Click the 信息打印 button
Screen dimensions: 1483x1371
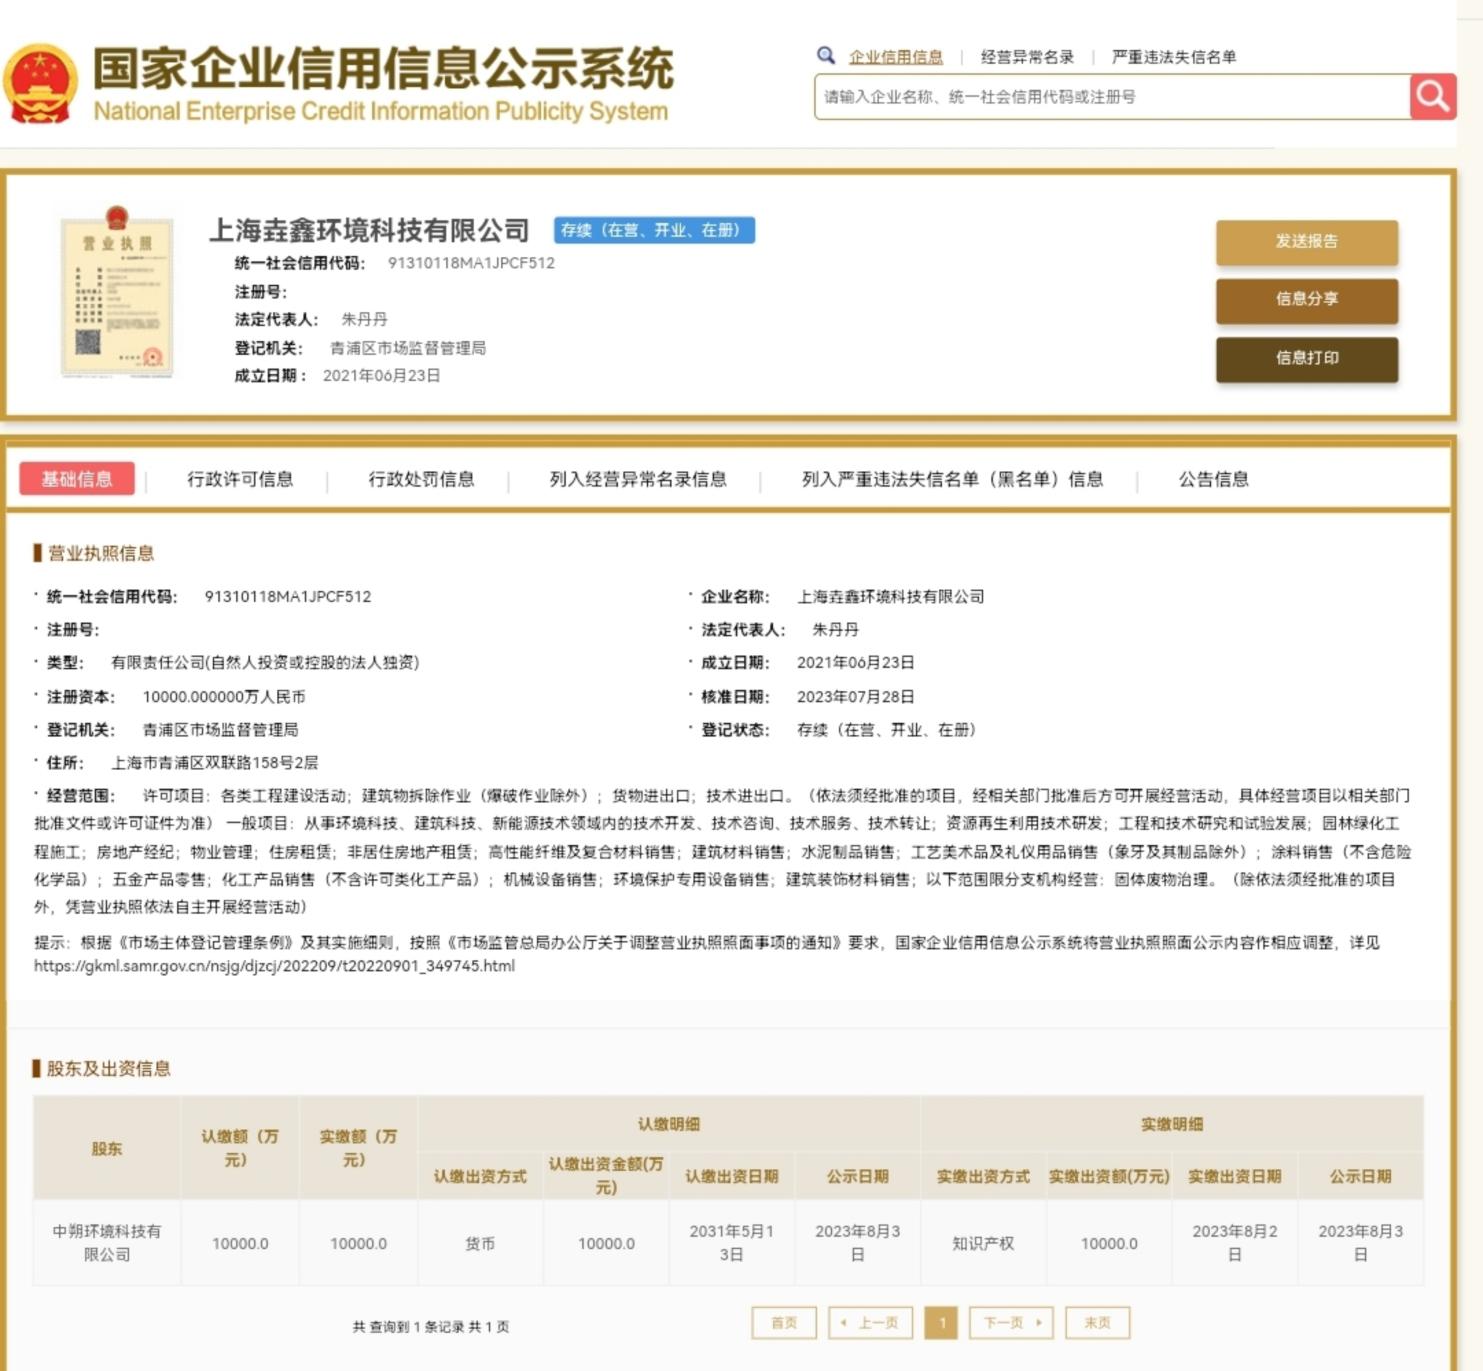click(x=1306, y=358)
